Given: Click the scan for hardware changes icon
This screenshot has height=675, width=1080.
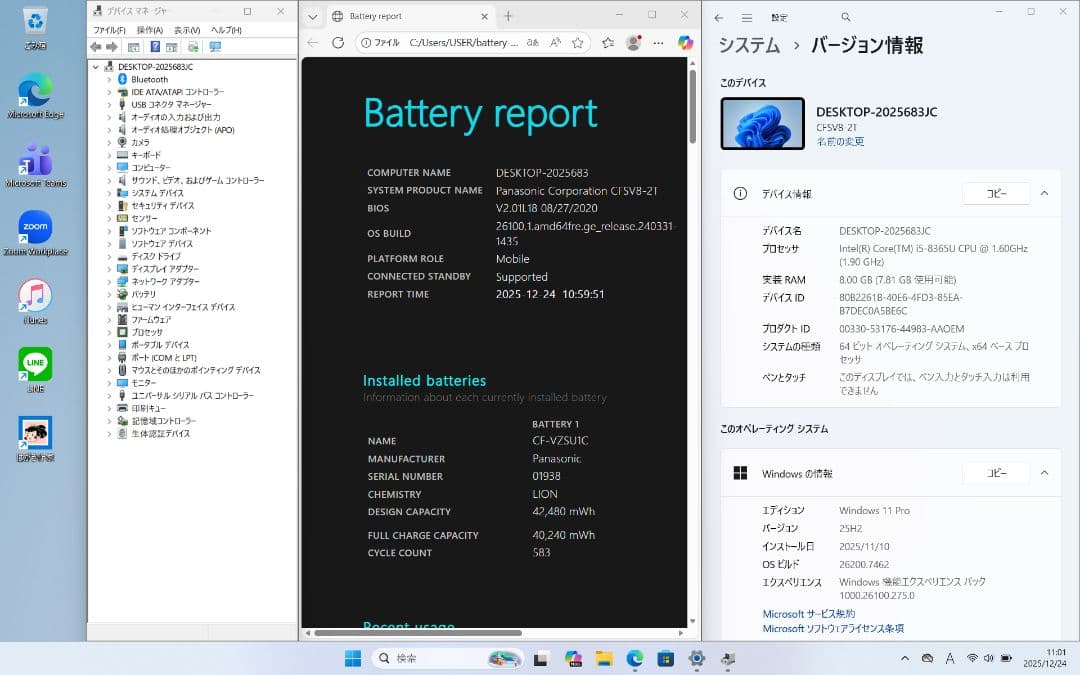Looking at the screenshot, I should click(194, 47).
